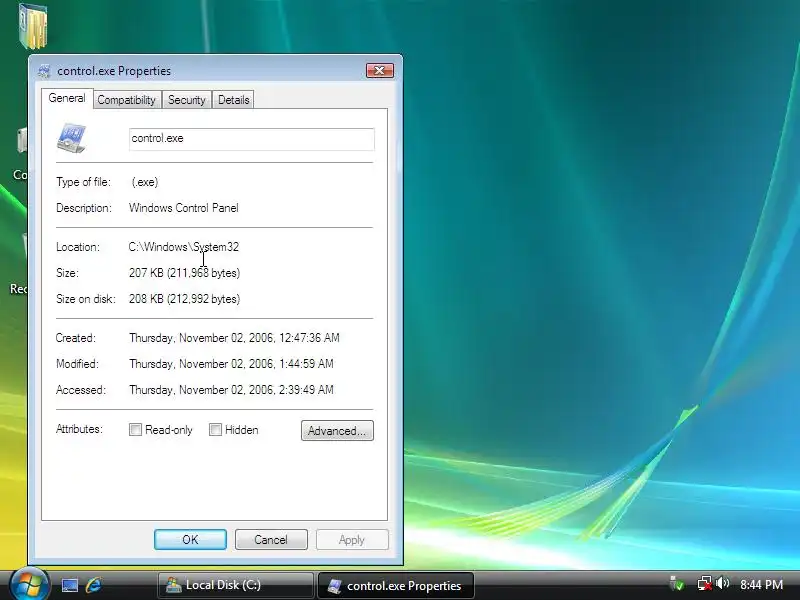The height and width of the screenshot is (600, 800).
Task: Switch to Local Disk (C:) taskbar button
Action: point(236,585)
